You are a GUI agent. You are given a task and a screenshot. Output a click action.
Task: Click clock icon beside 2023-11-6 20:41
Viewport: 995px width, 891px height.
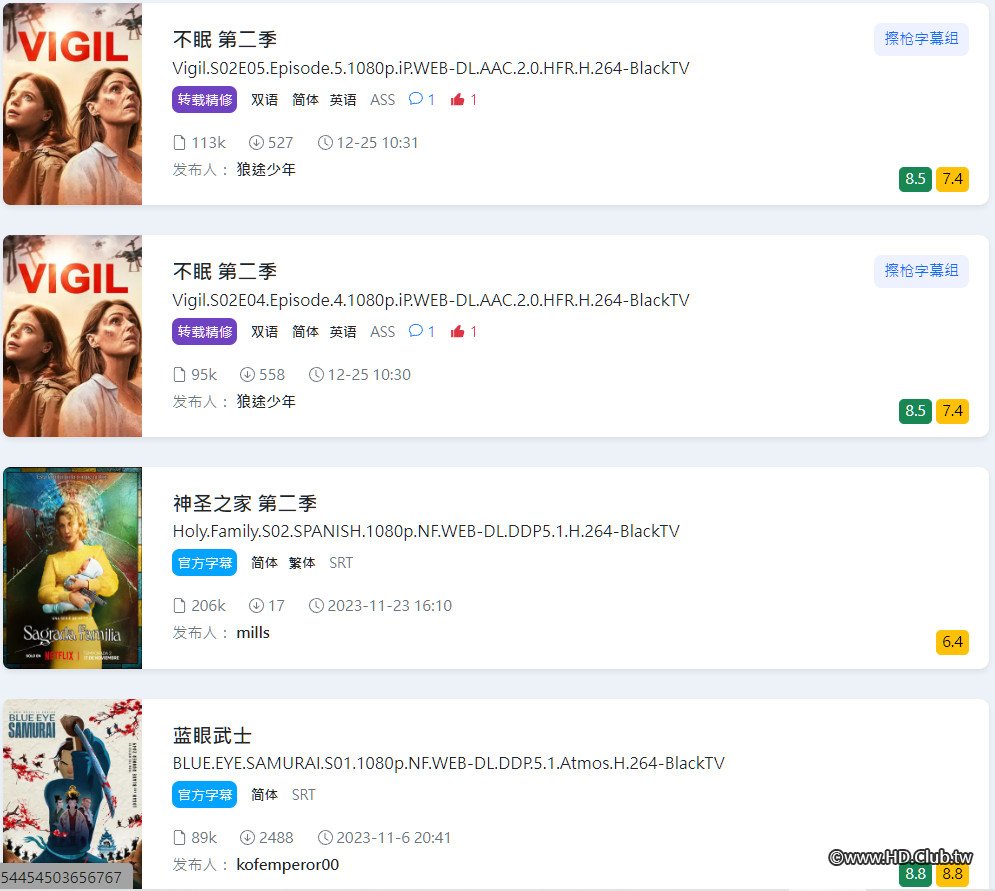325,838
